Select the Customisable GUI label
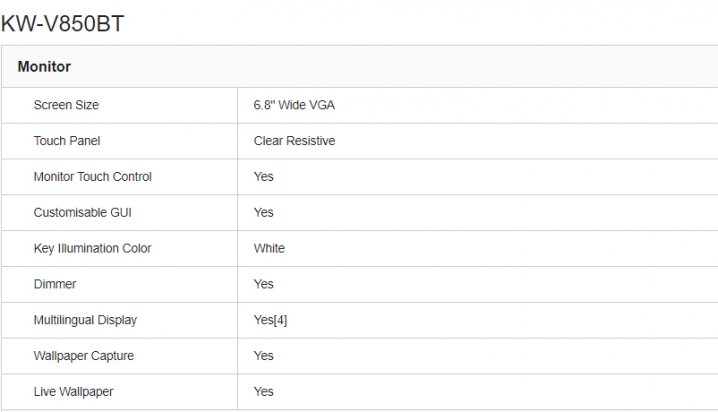This screenshot has width=718, height=412. pos(82,212)
